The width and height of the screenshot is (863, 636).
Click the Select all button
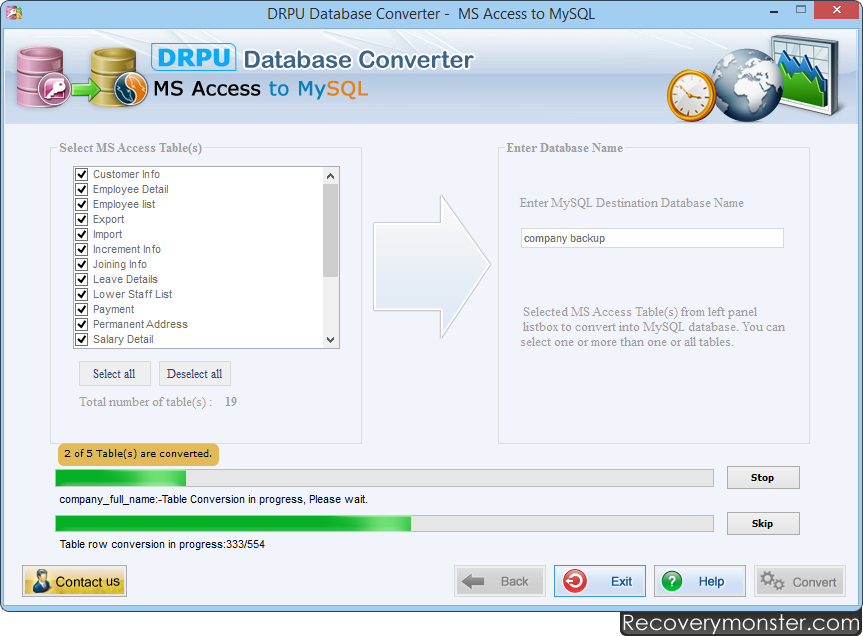(x=114, y=374)
